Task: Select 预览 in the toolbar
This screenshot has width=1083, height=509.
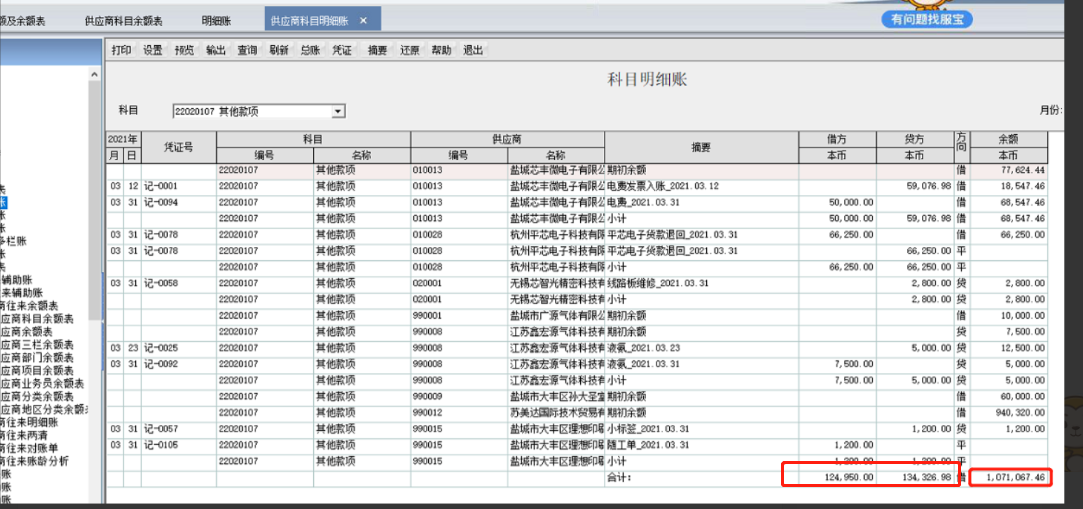Action: [x=184, y=50]
